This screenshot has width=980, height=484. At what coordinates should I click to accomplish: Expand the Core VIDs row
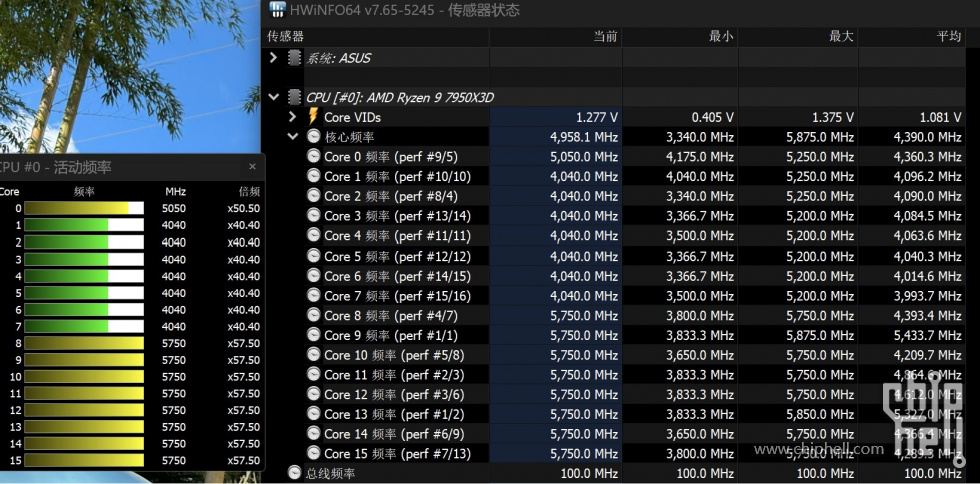[292, 116]
